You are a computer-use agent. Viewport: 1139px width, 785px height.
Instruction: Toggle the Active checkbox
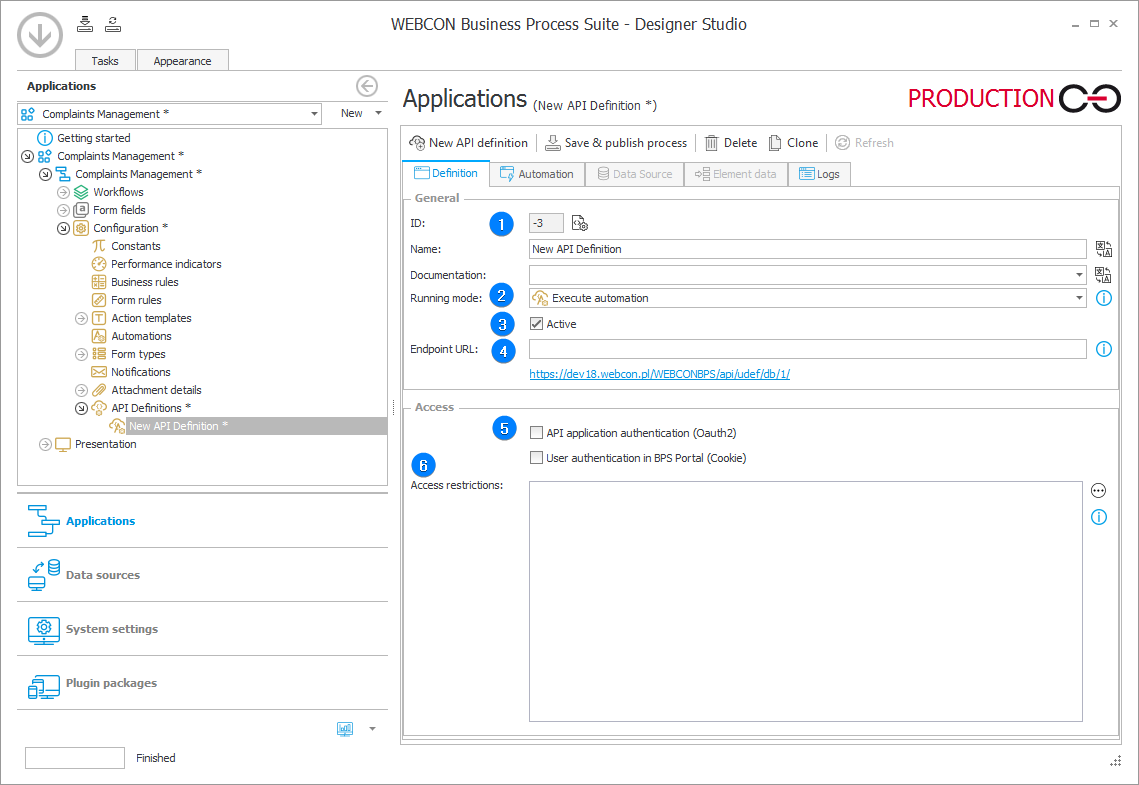[536, 324]
